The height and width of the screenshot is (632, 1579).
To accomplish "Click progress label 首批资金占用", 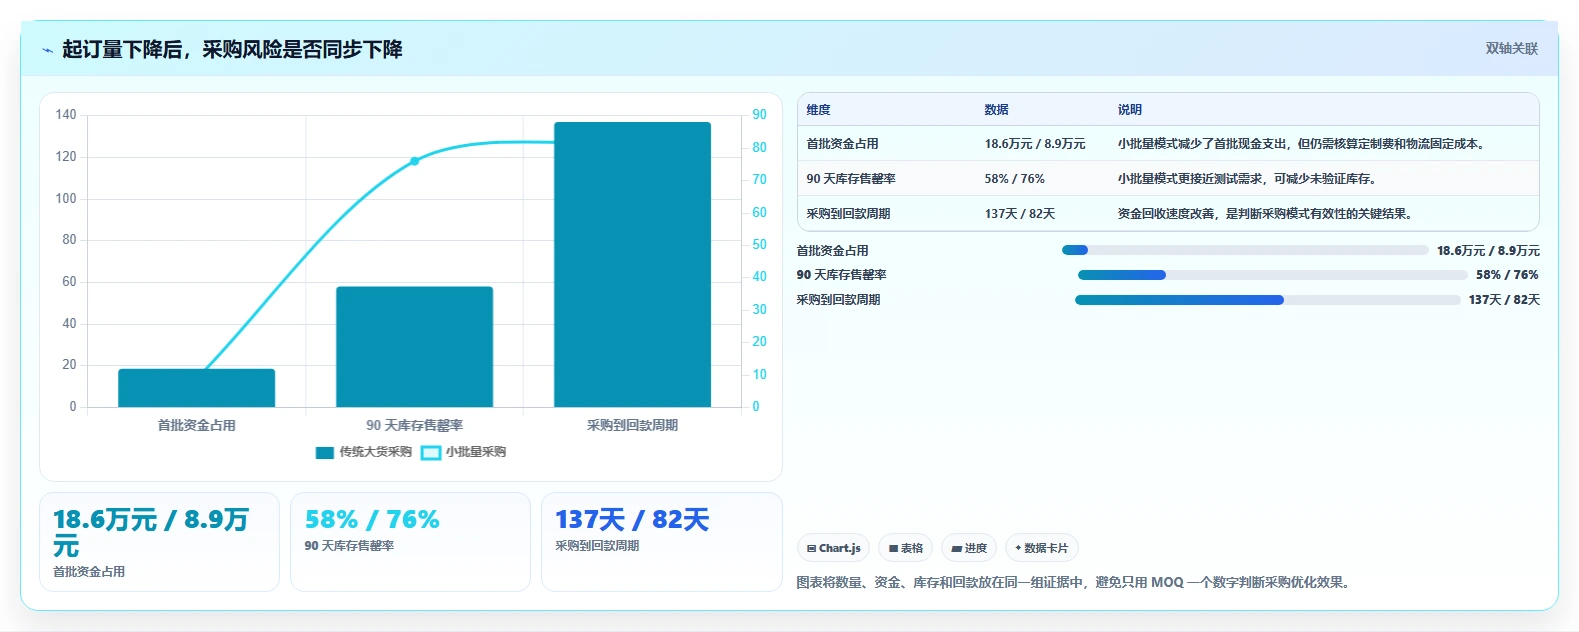I will 833,251.
